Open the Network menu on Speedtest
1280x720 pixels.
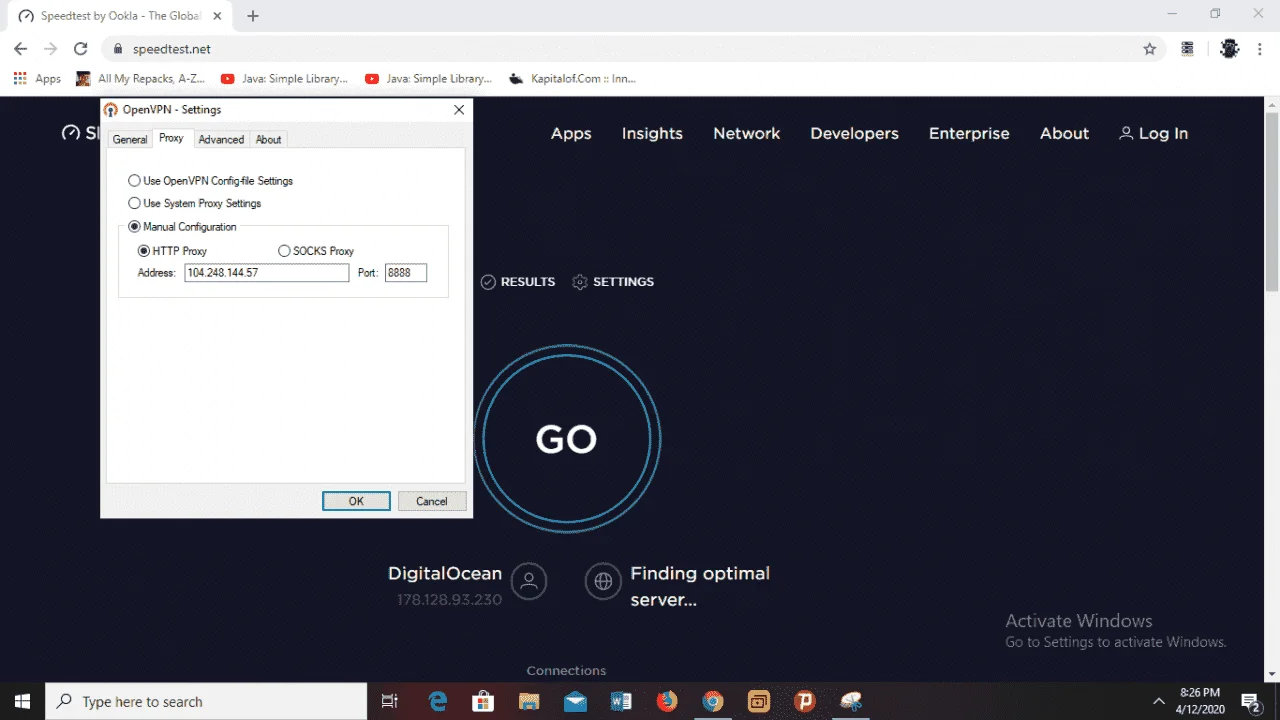[747, 133]
